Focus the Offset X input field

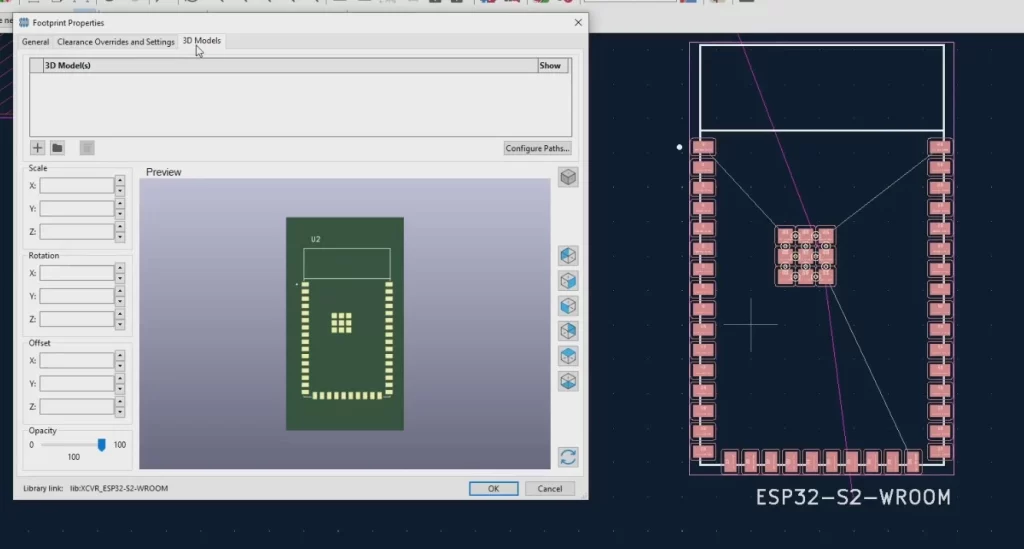click(x=76, y=360)
